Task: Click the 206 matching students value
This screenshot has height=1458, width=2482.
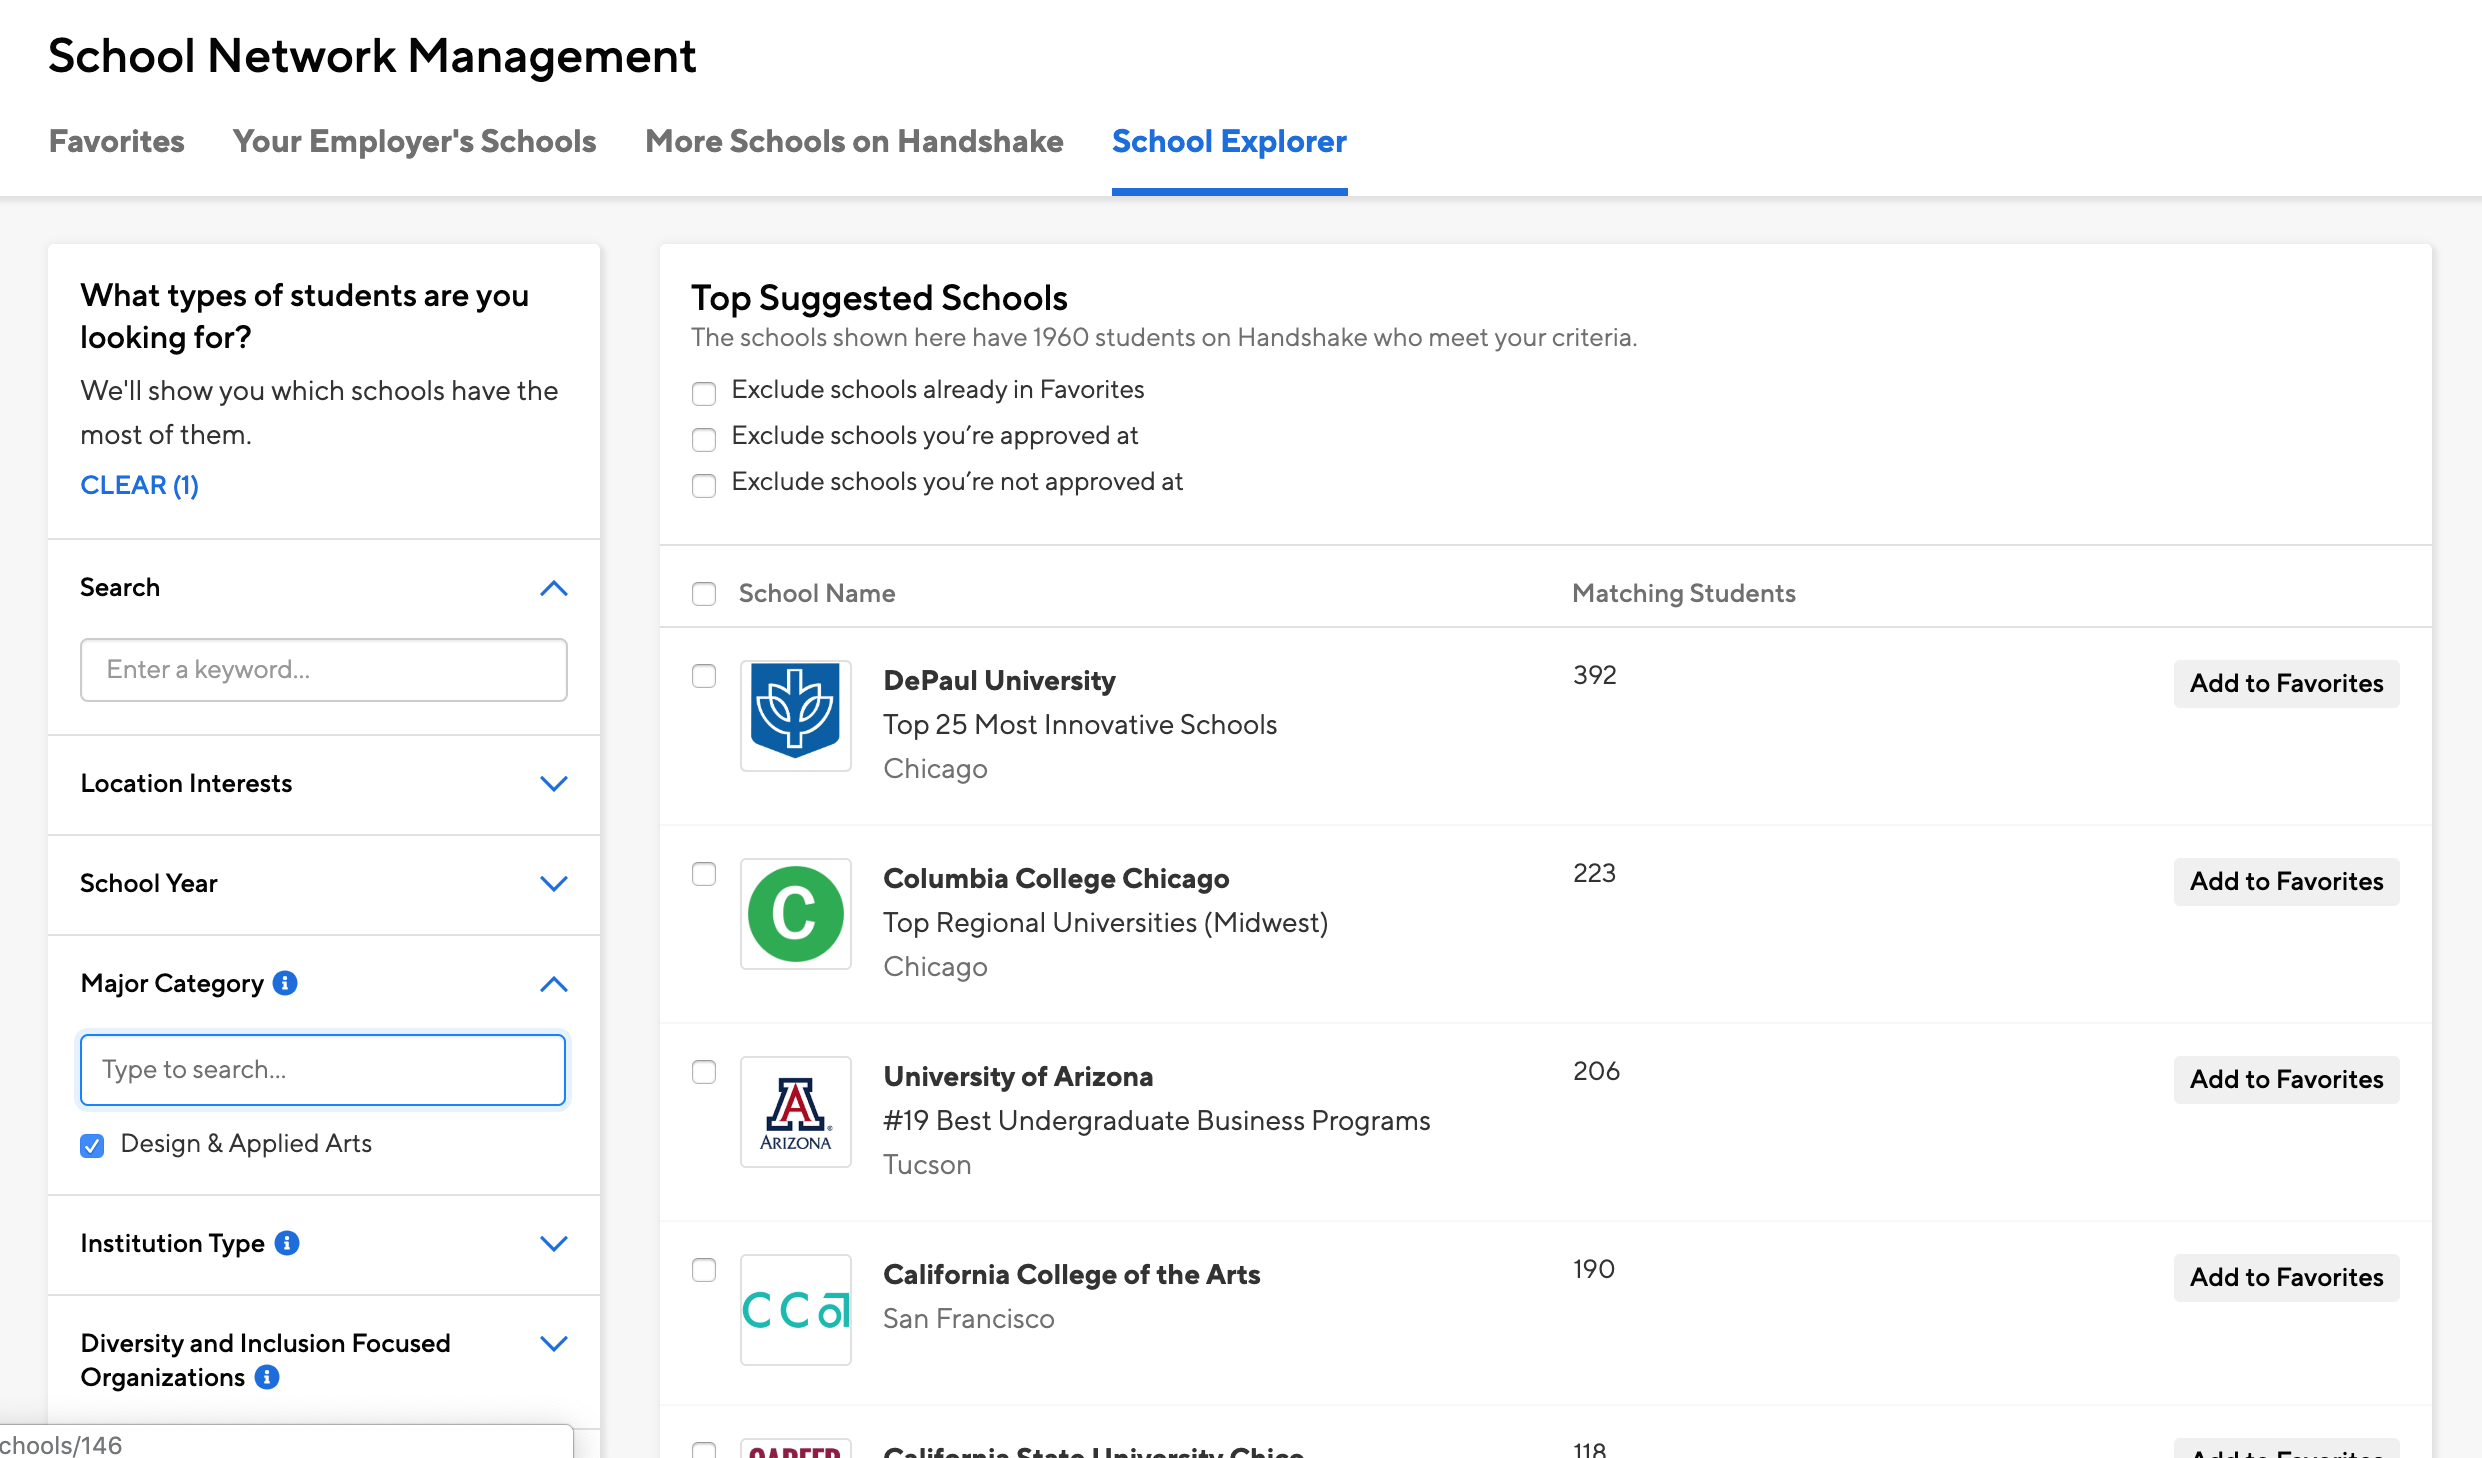Action: tap(1596, 1071)
